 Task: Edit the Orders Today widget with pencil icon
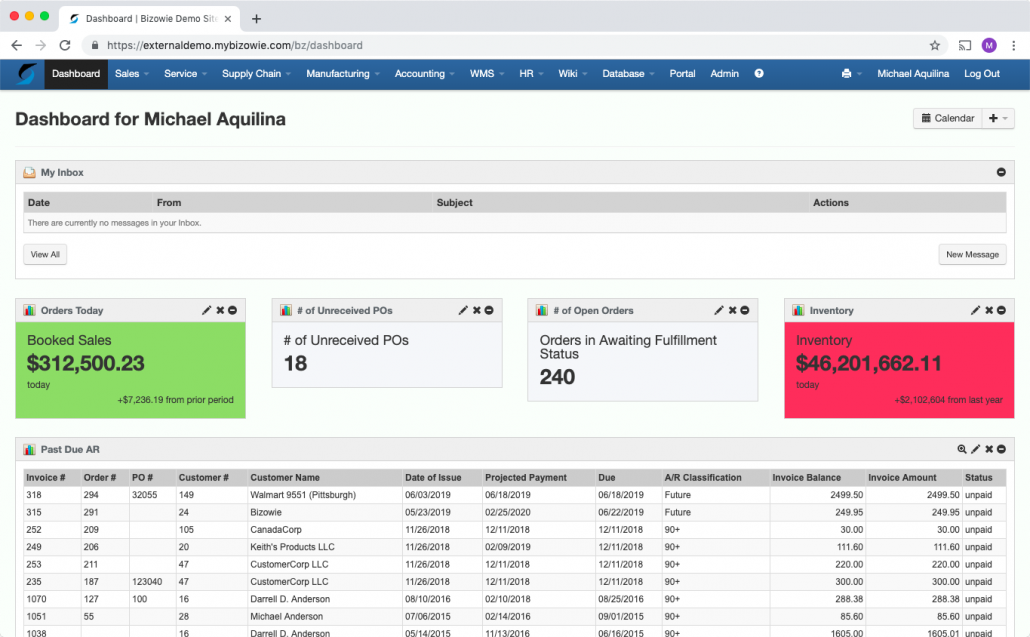coord(207,311)
